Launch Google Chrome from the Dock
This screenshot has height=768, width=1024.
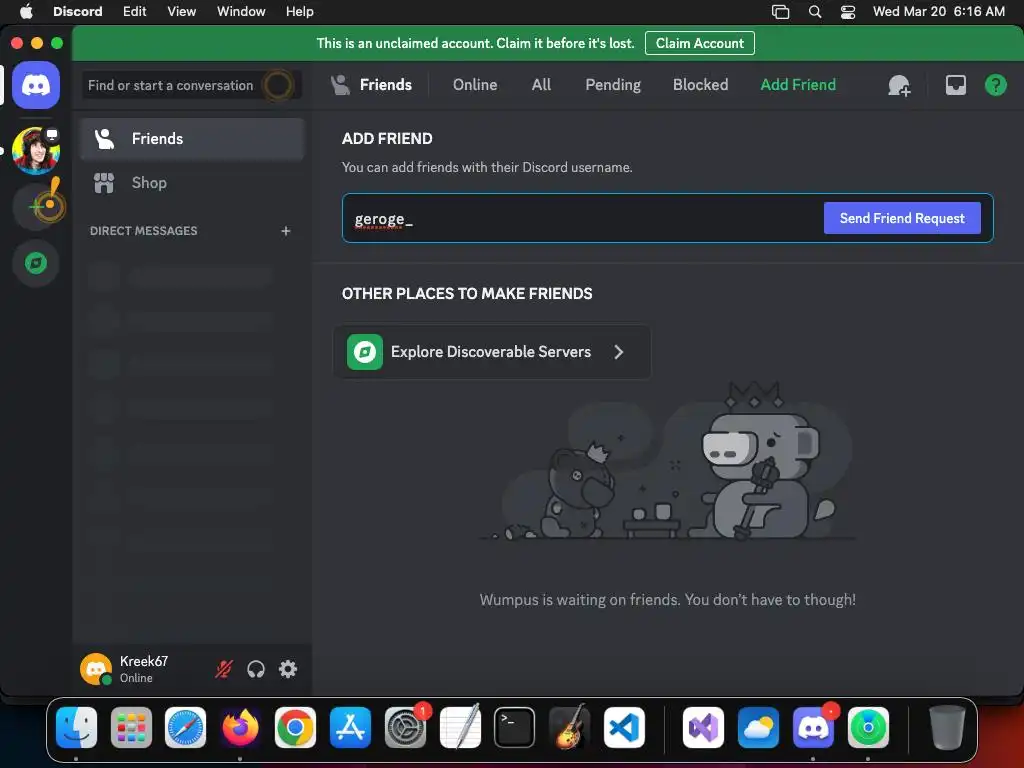[295, 727]
